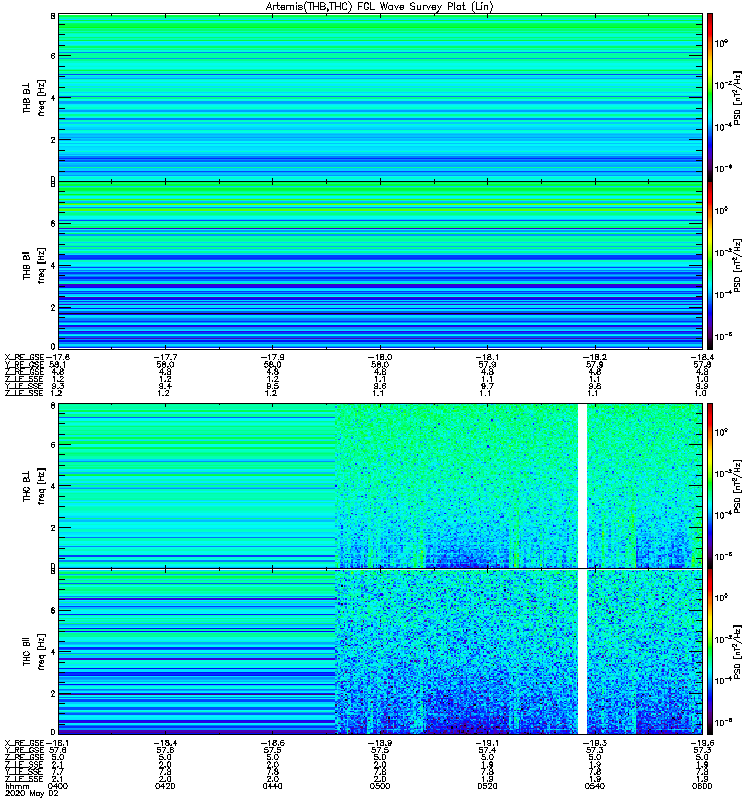This screenshot has height=800, width=750.
Task: Click the "PSD [nT²/Hz]" label of THB B⊥ color bar
Action: pos(737,98)
